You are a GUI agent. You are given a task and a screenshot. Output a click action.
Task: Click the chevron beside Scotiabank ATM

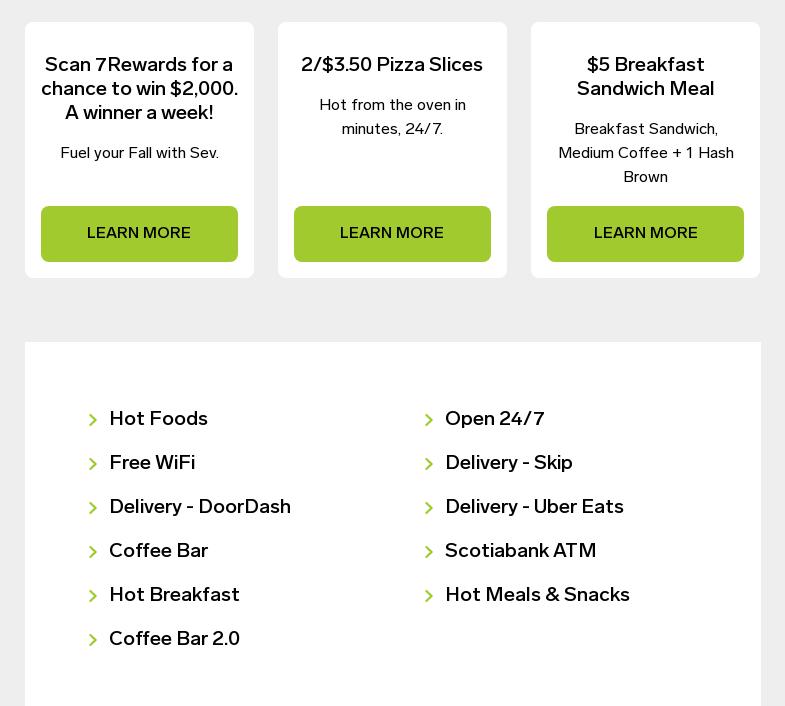click(x=429, y=552)
